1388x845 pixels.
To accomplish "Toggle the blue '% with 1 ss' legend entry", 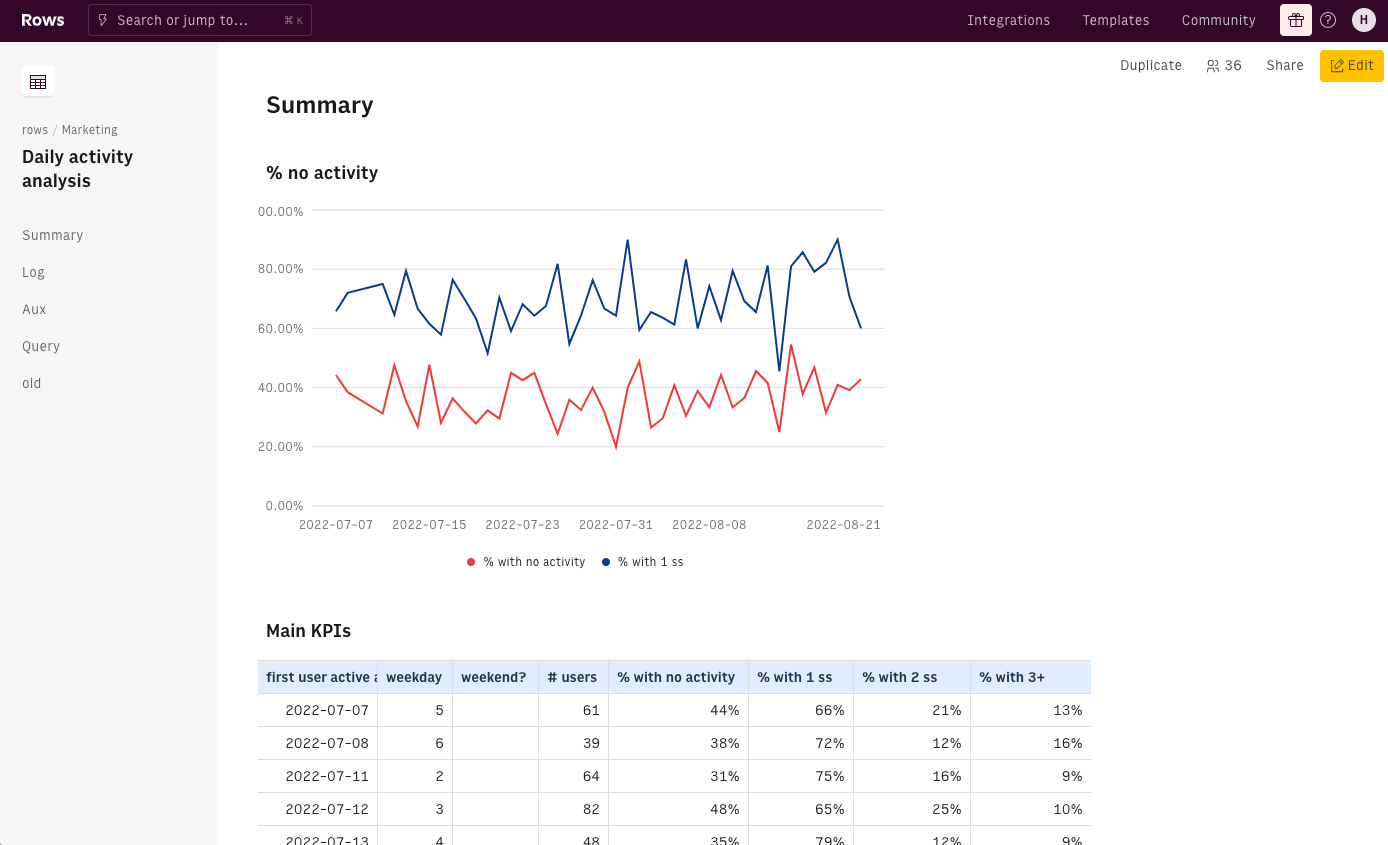I will click(643, 562).
